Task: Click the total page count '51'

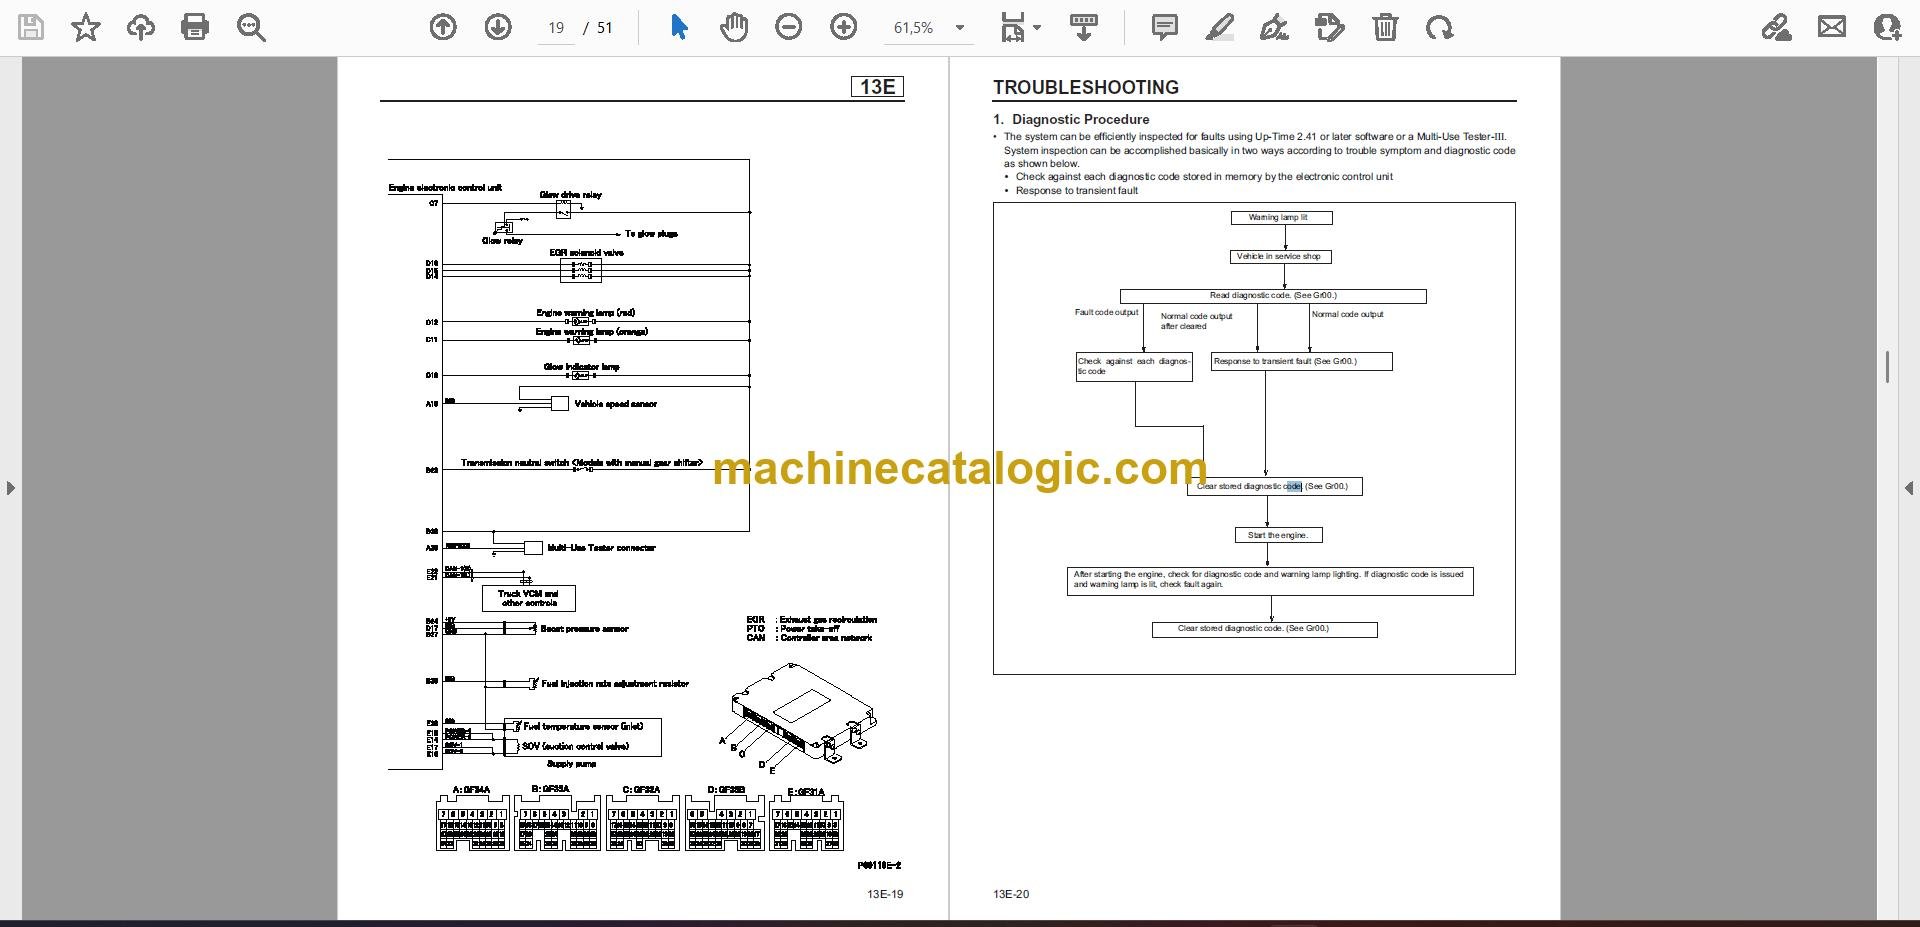Action: [605, 28]
